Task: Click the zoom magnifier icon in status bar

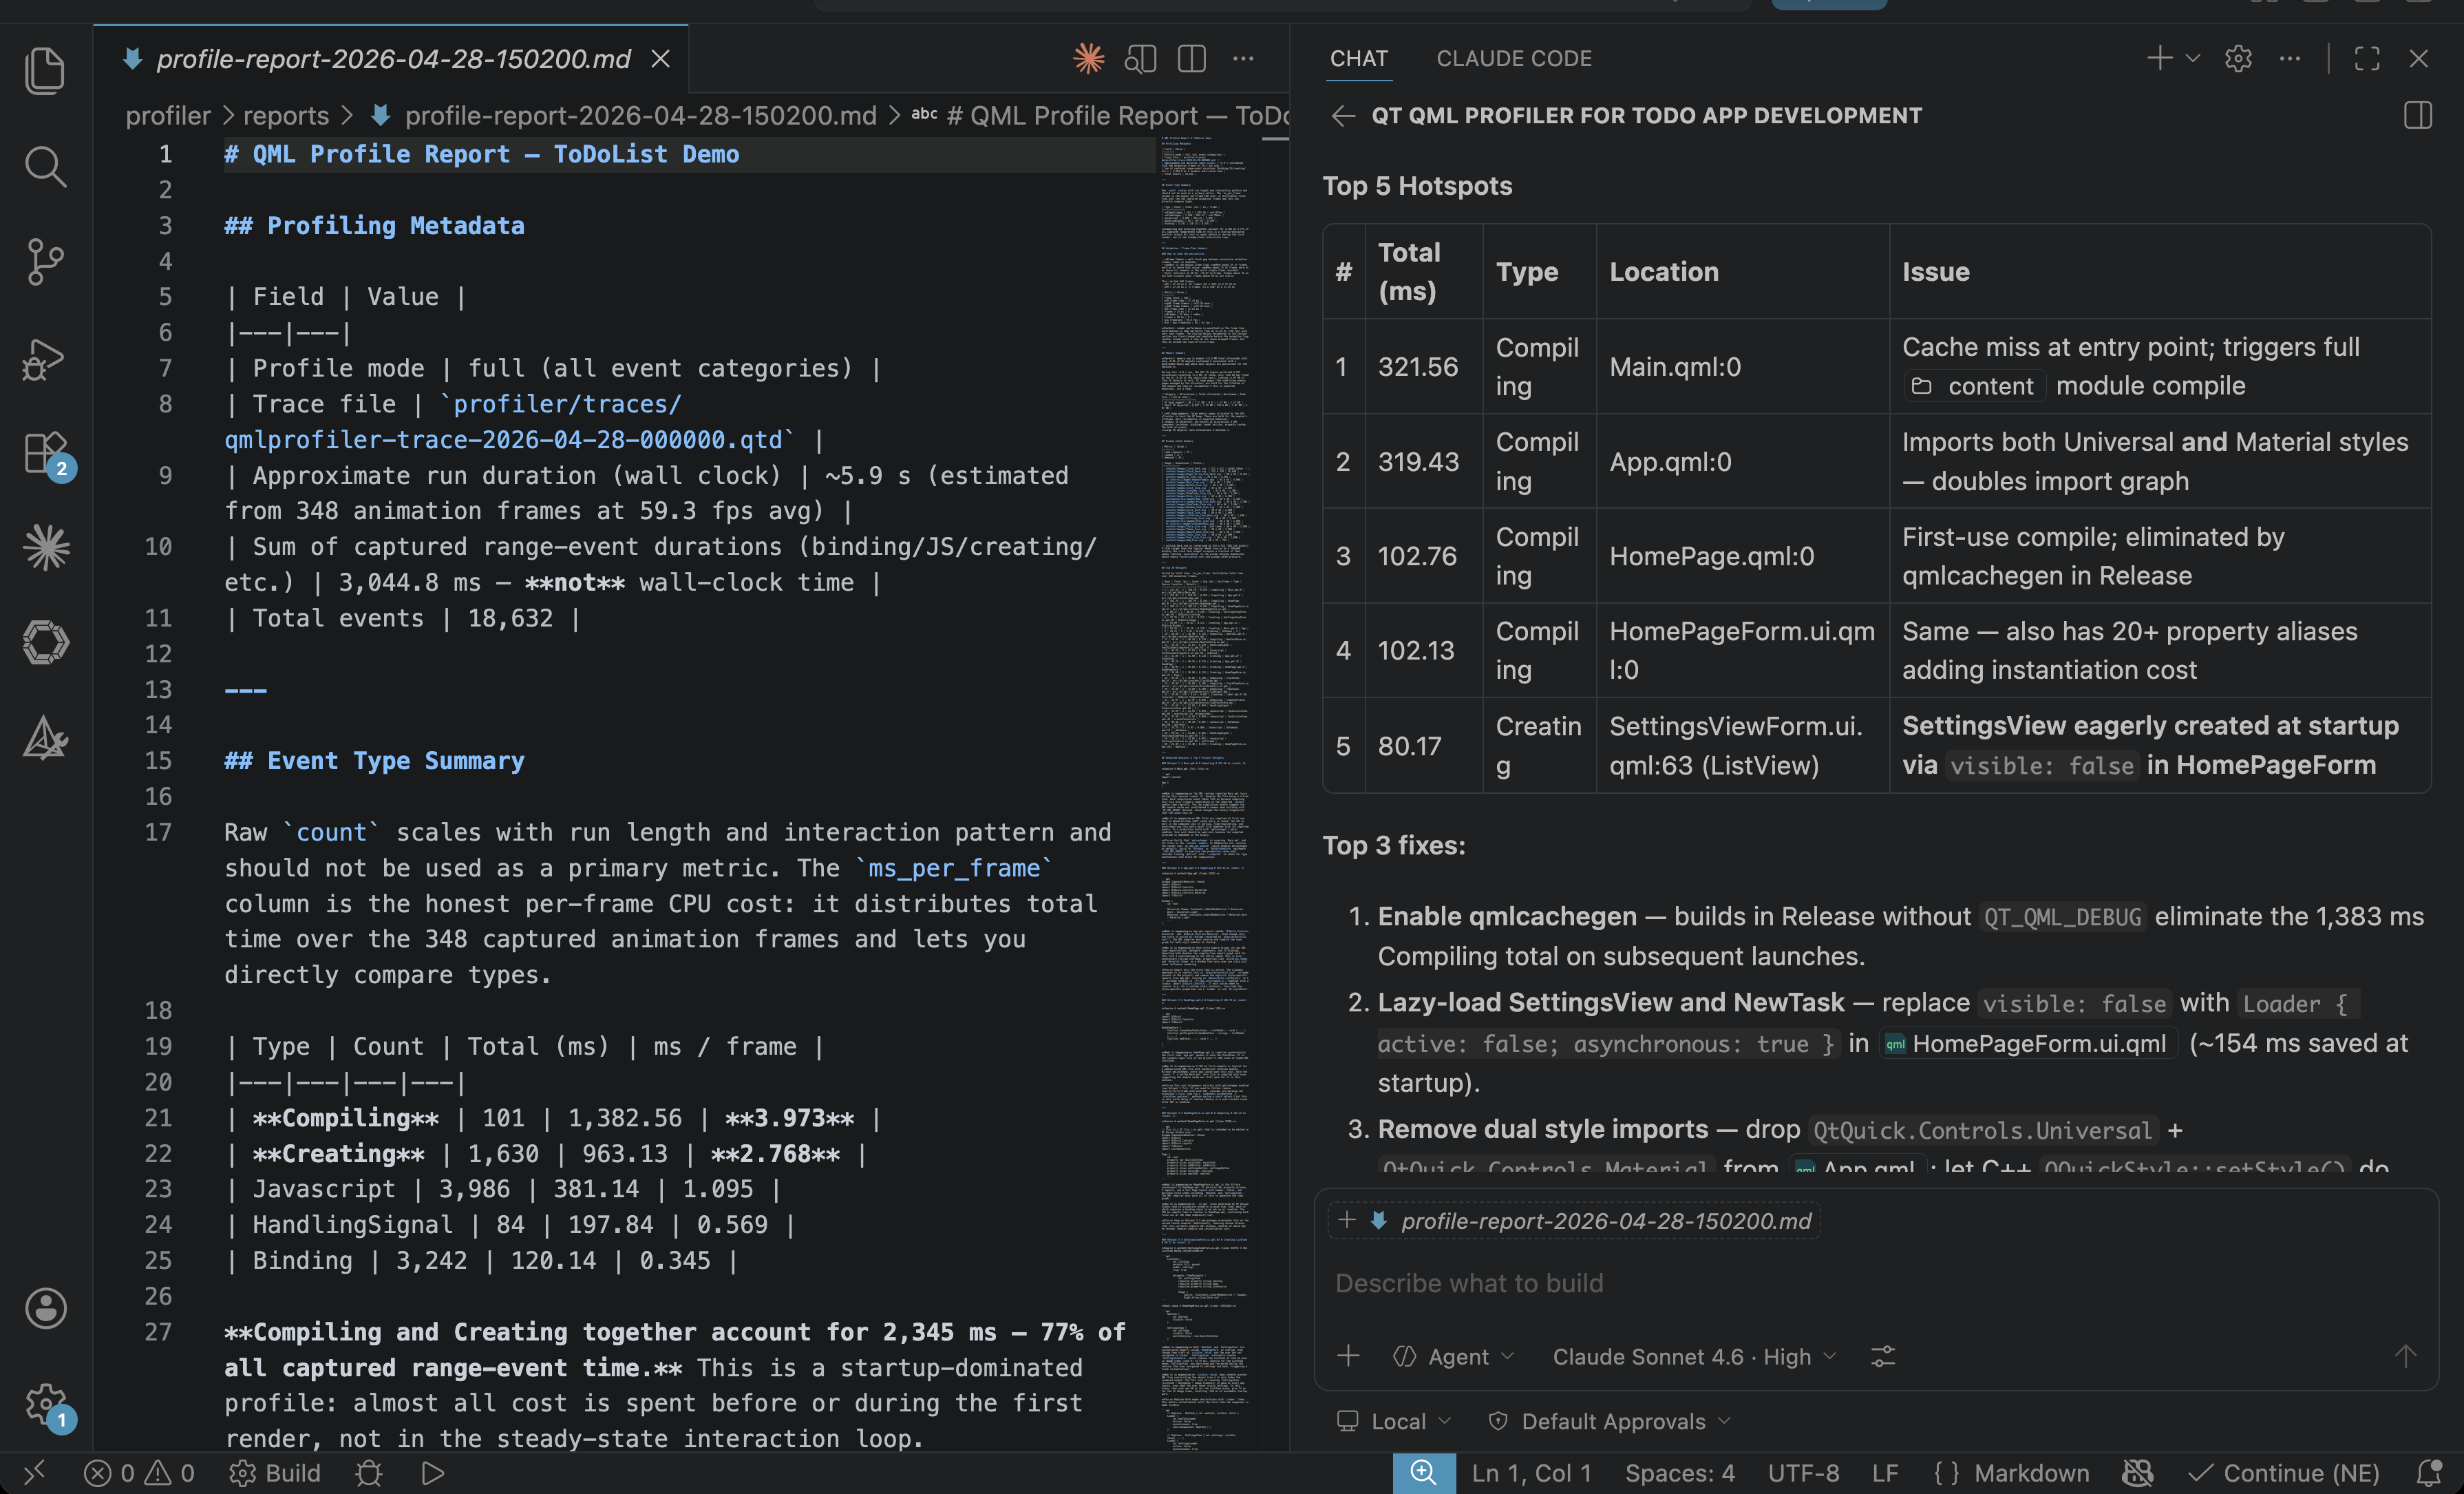Action: 1423,1472
